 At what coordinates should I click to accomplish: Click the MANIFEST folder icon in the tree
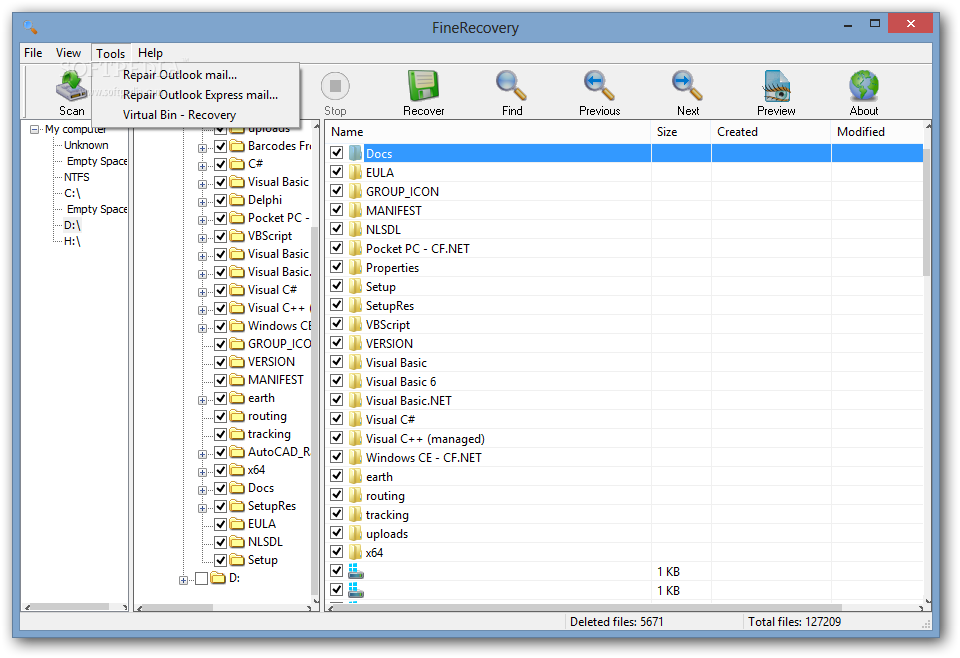click(x=237, y=380)
